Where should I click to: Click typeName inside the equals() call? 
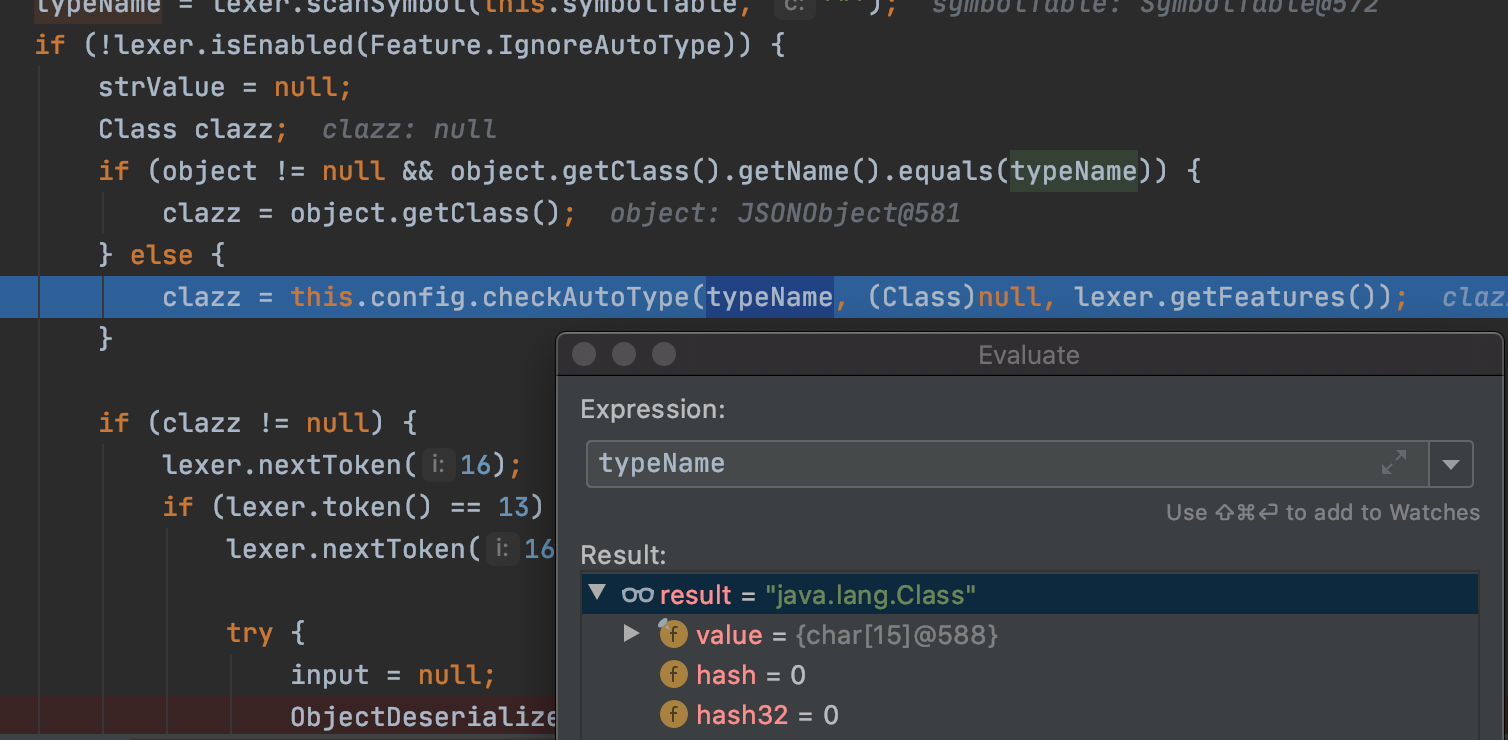[x=1073, y=171]
